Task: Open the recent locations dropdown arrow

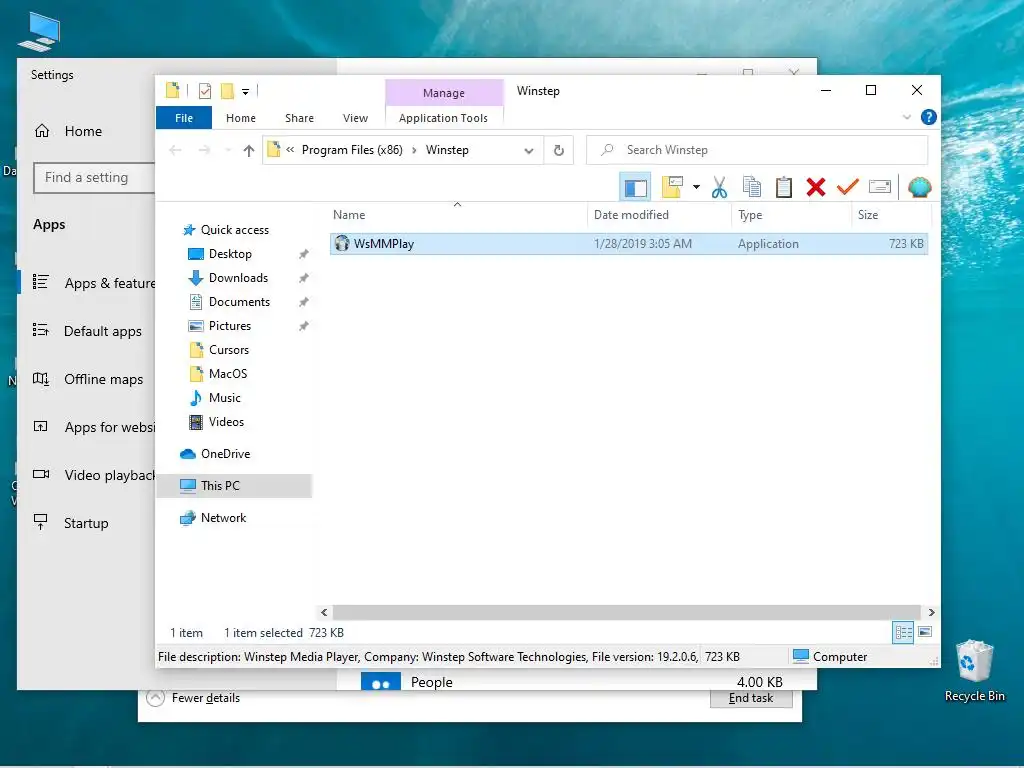Action: [228, 151]
